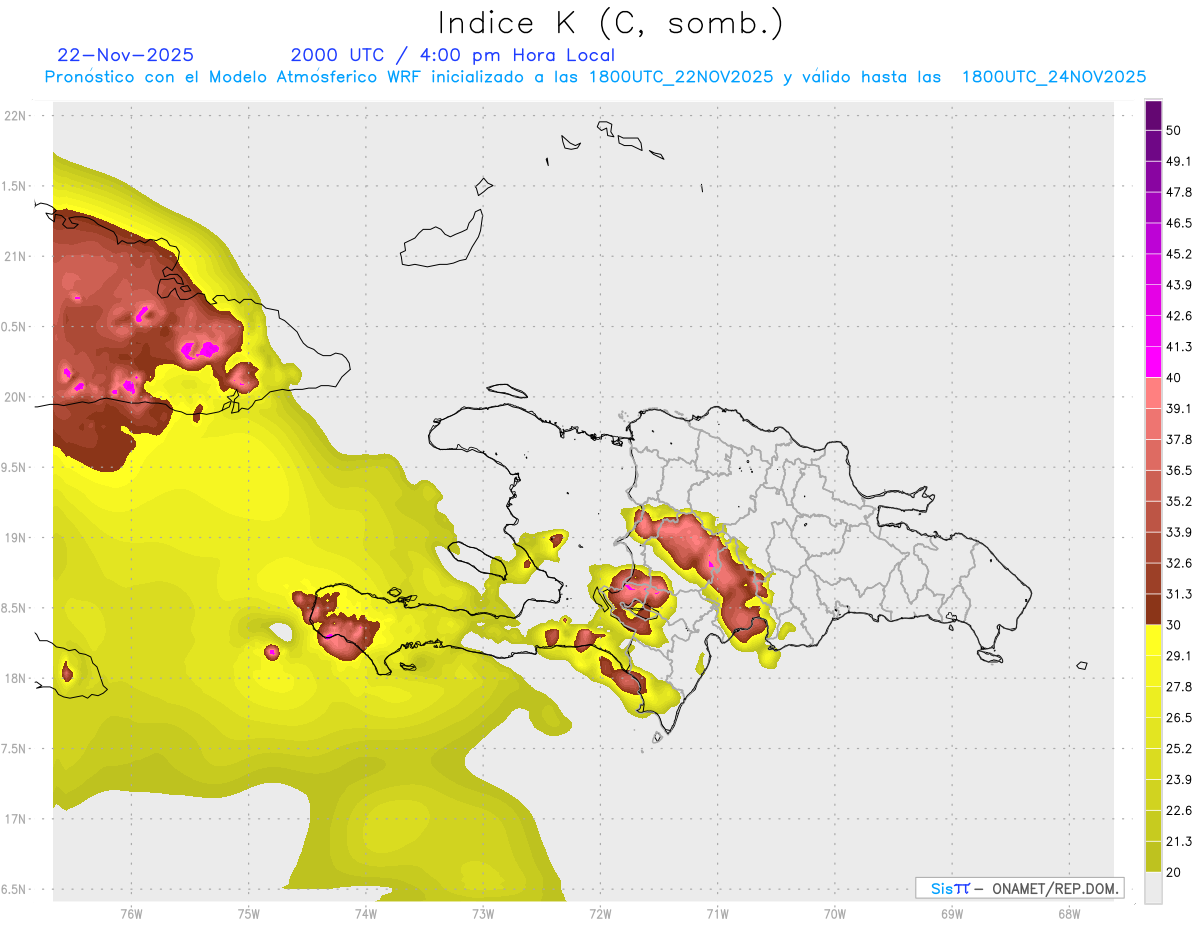Screen dimensions: 1200x927
Task: Click color bar swatch between 20 and 21.3
Action: point(1153,856)
